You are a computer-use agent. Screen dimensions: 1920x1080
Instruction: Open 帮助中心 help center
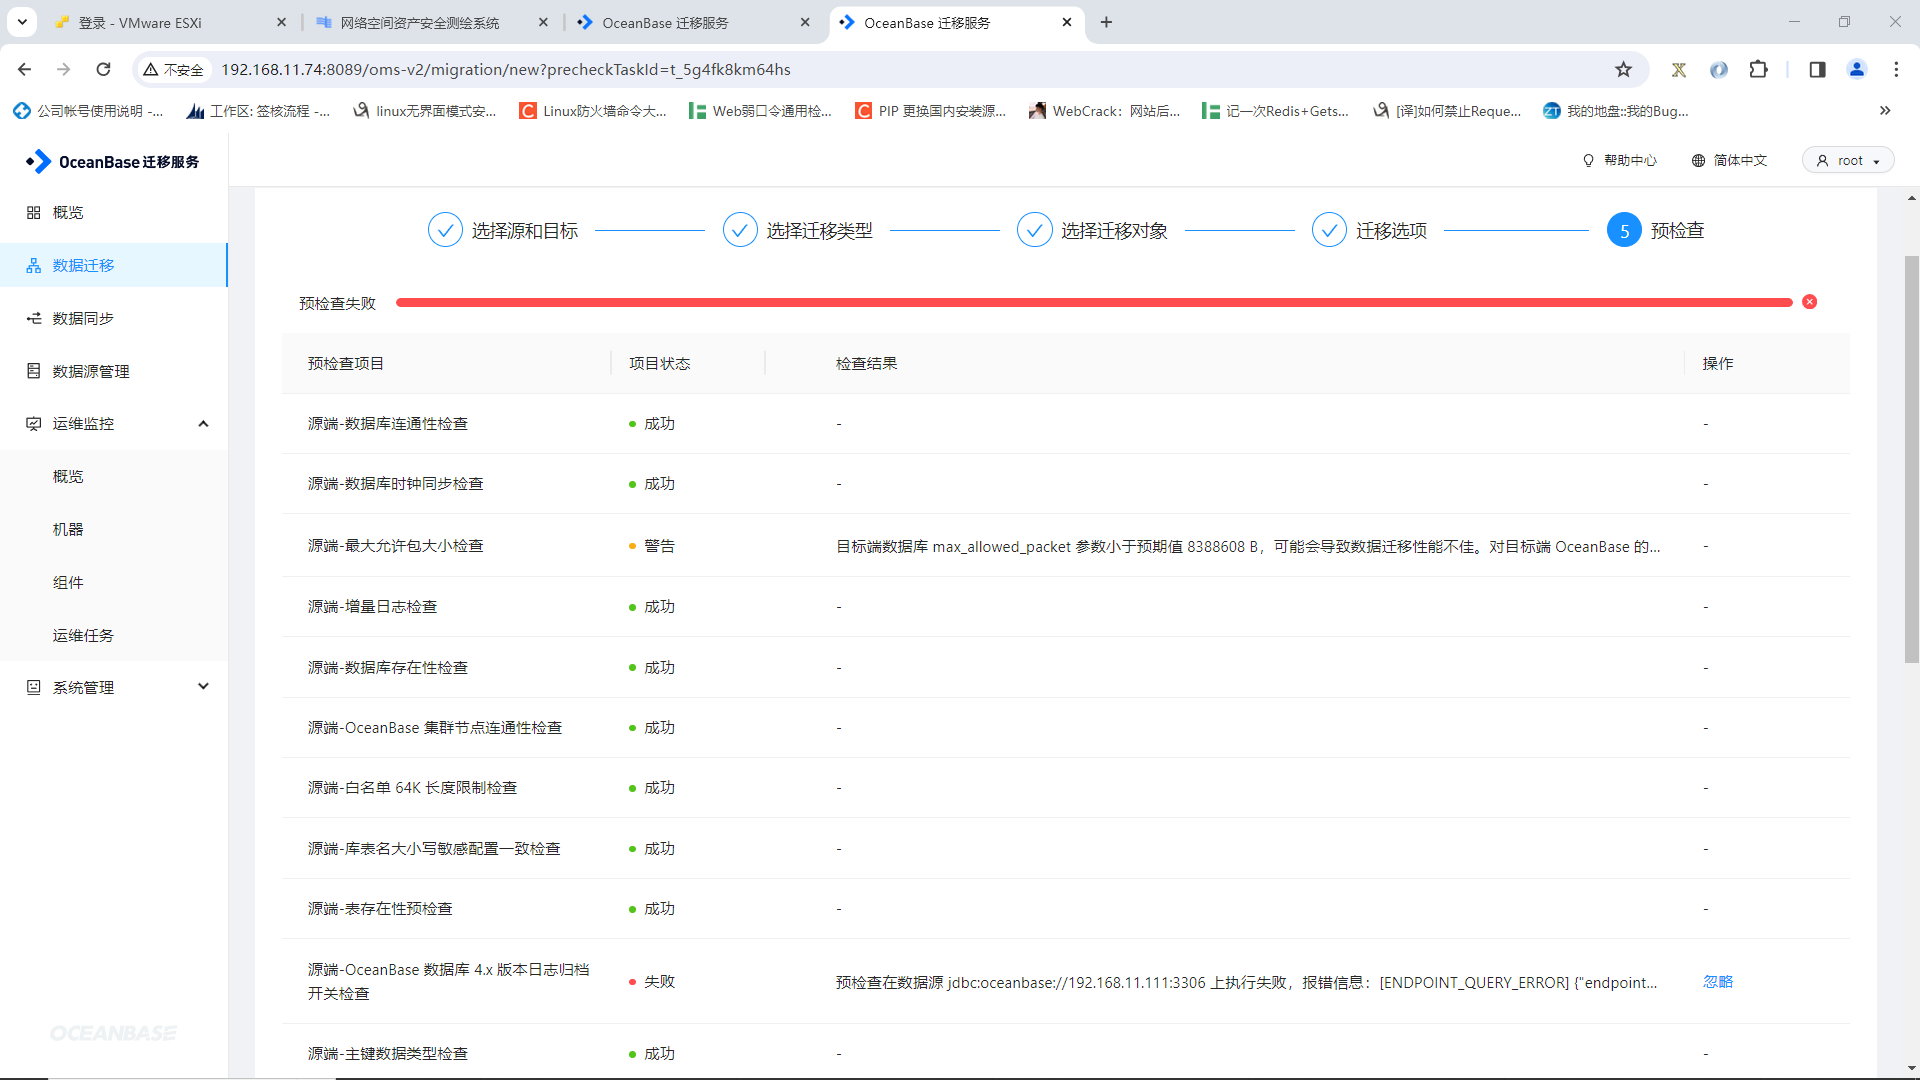point(1619,160)
